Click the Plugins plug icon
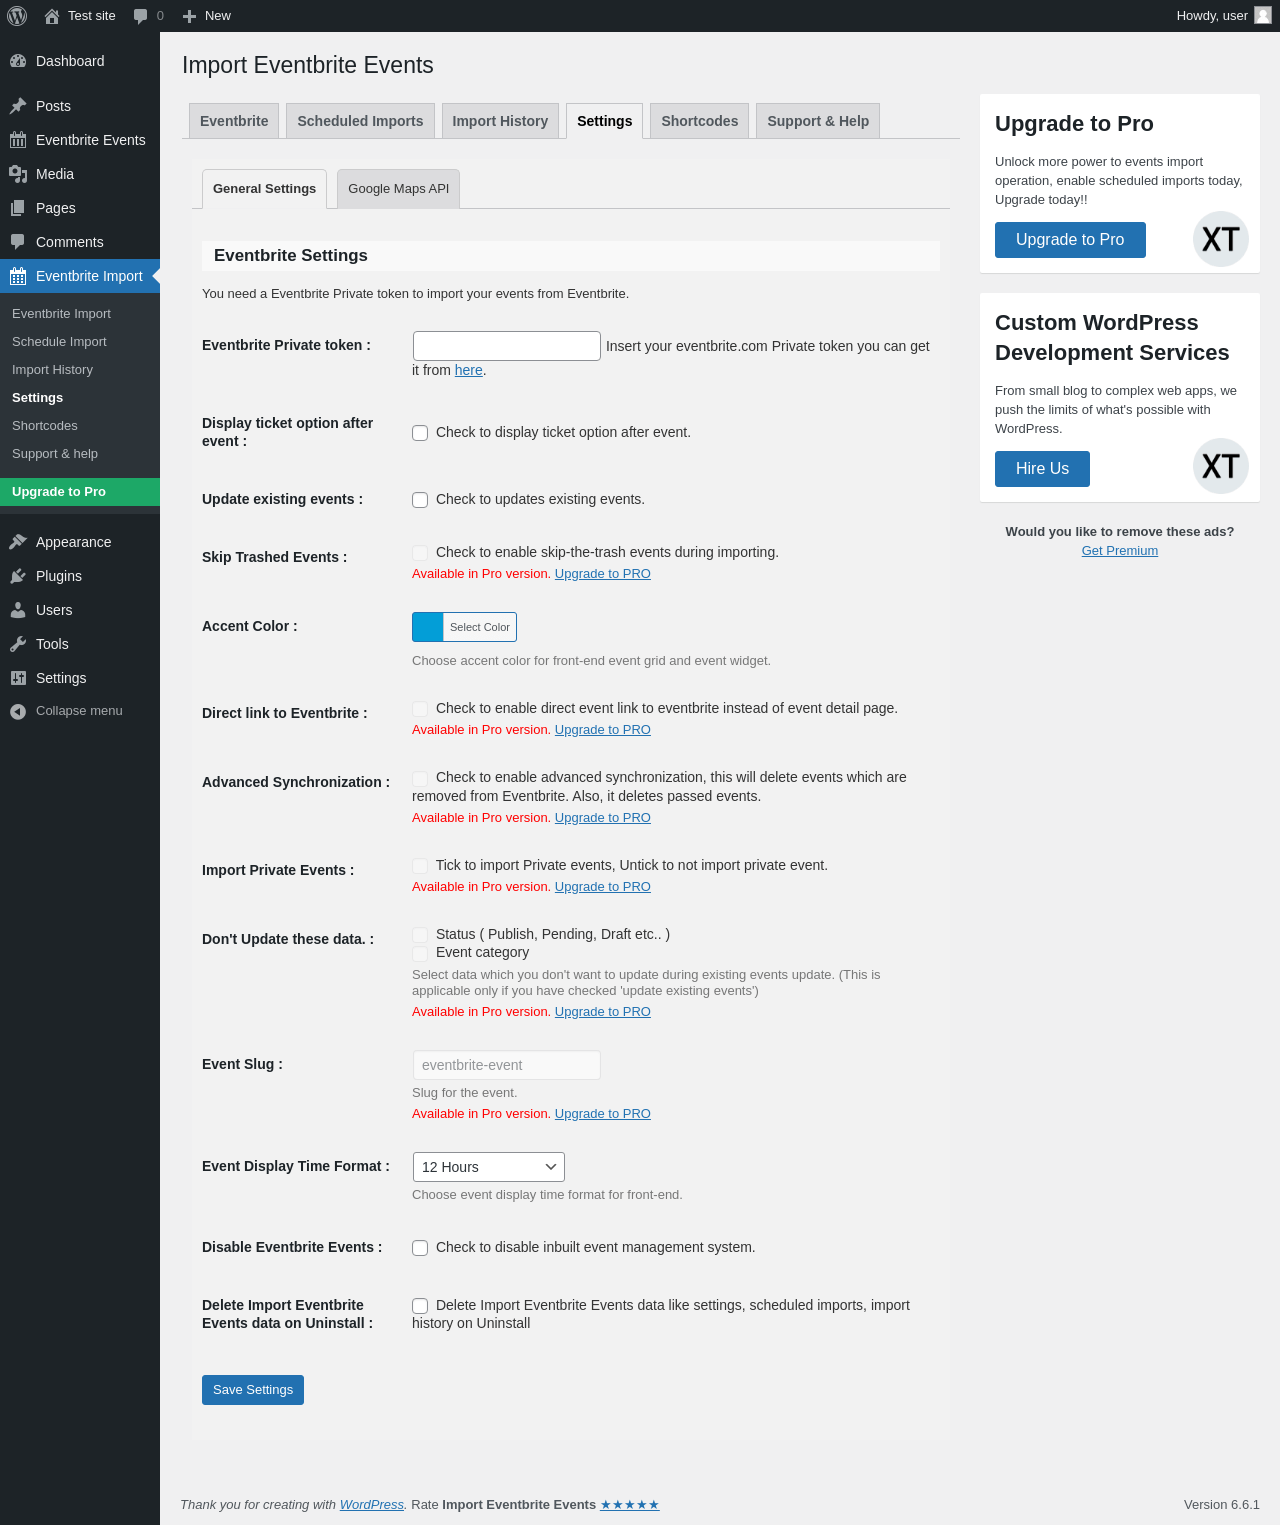Screen dimensions: 1280x1525 coord(18,576)
